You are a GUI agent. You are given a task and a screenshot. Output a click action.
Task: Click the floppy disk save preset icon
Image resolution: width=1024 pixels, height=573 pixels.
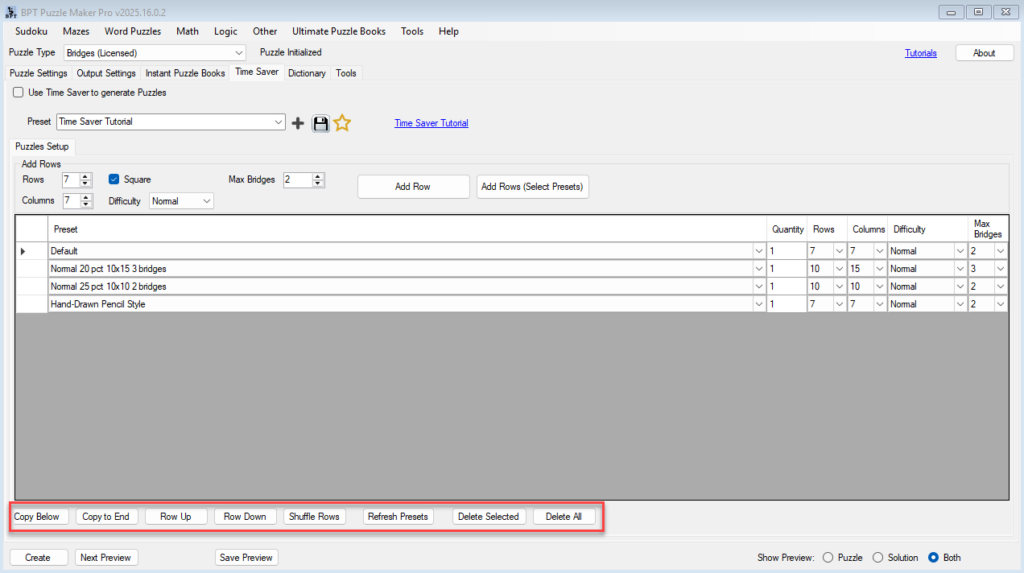point(320,123)
